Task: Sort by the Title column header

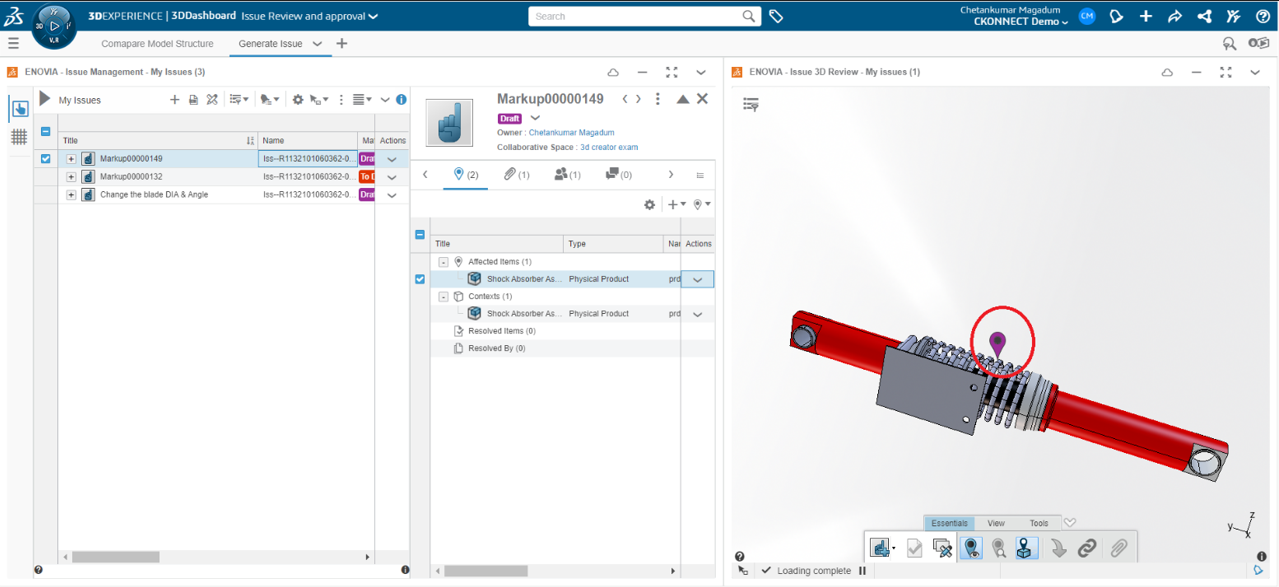Action: coord(157,141)
